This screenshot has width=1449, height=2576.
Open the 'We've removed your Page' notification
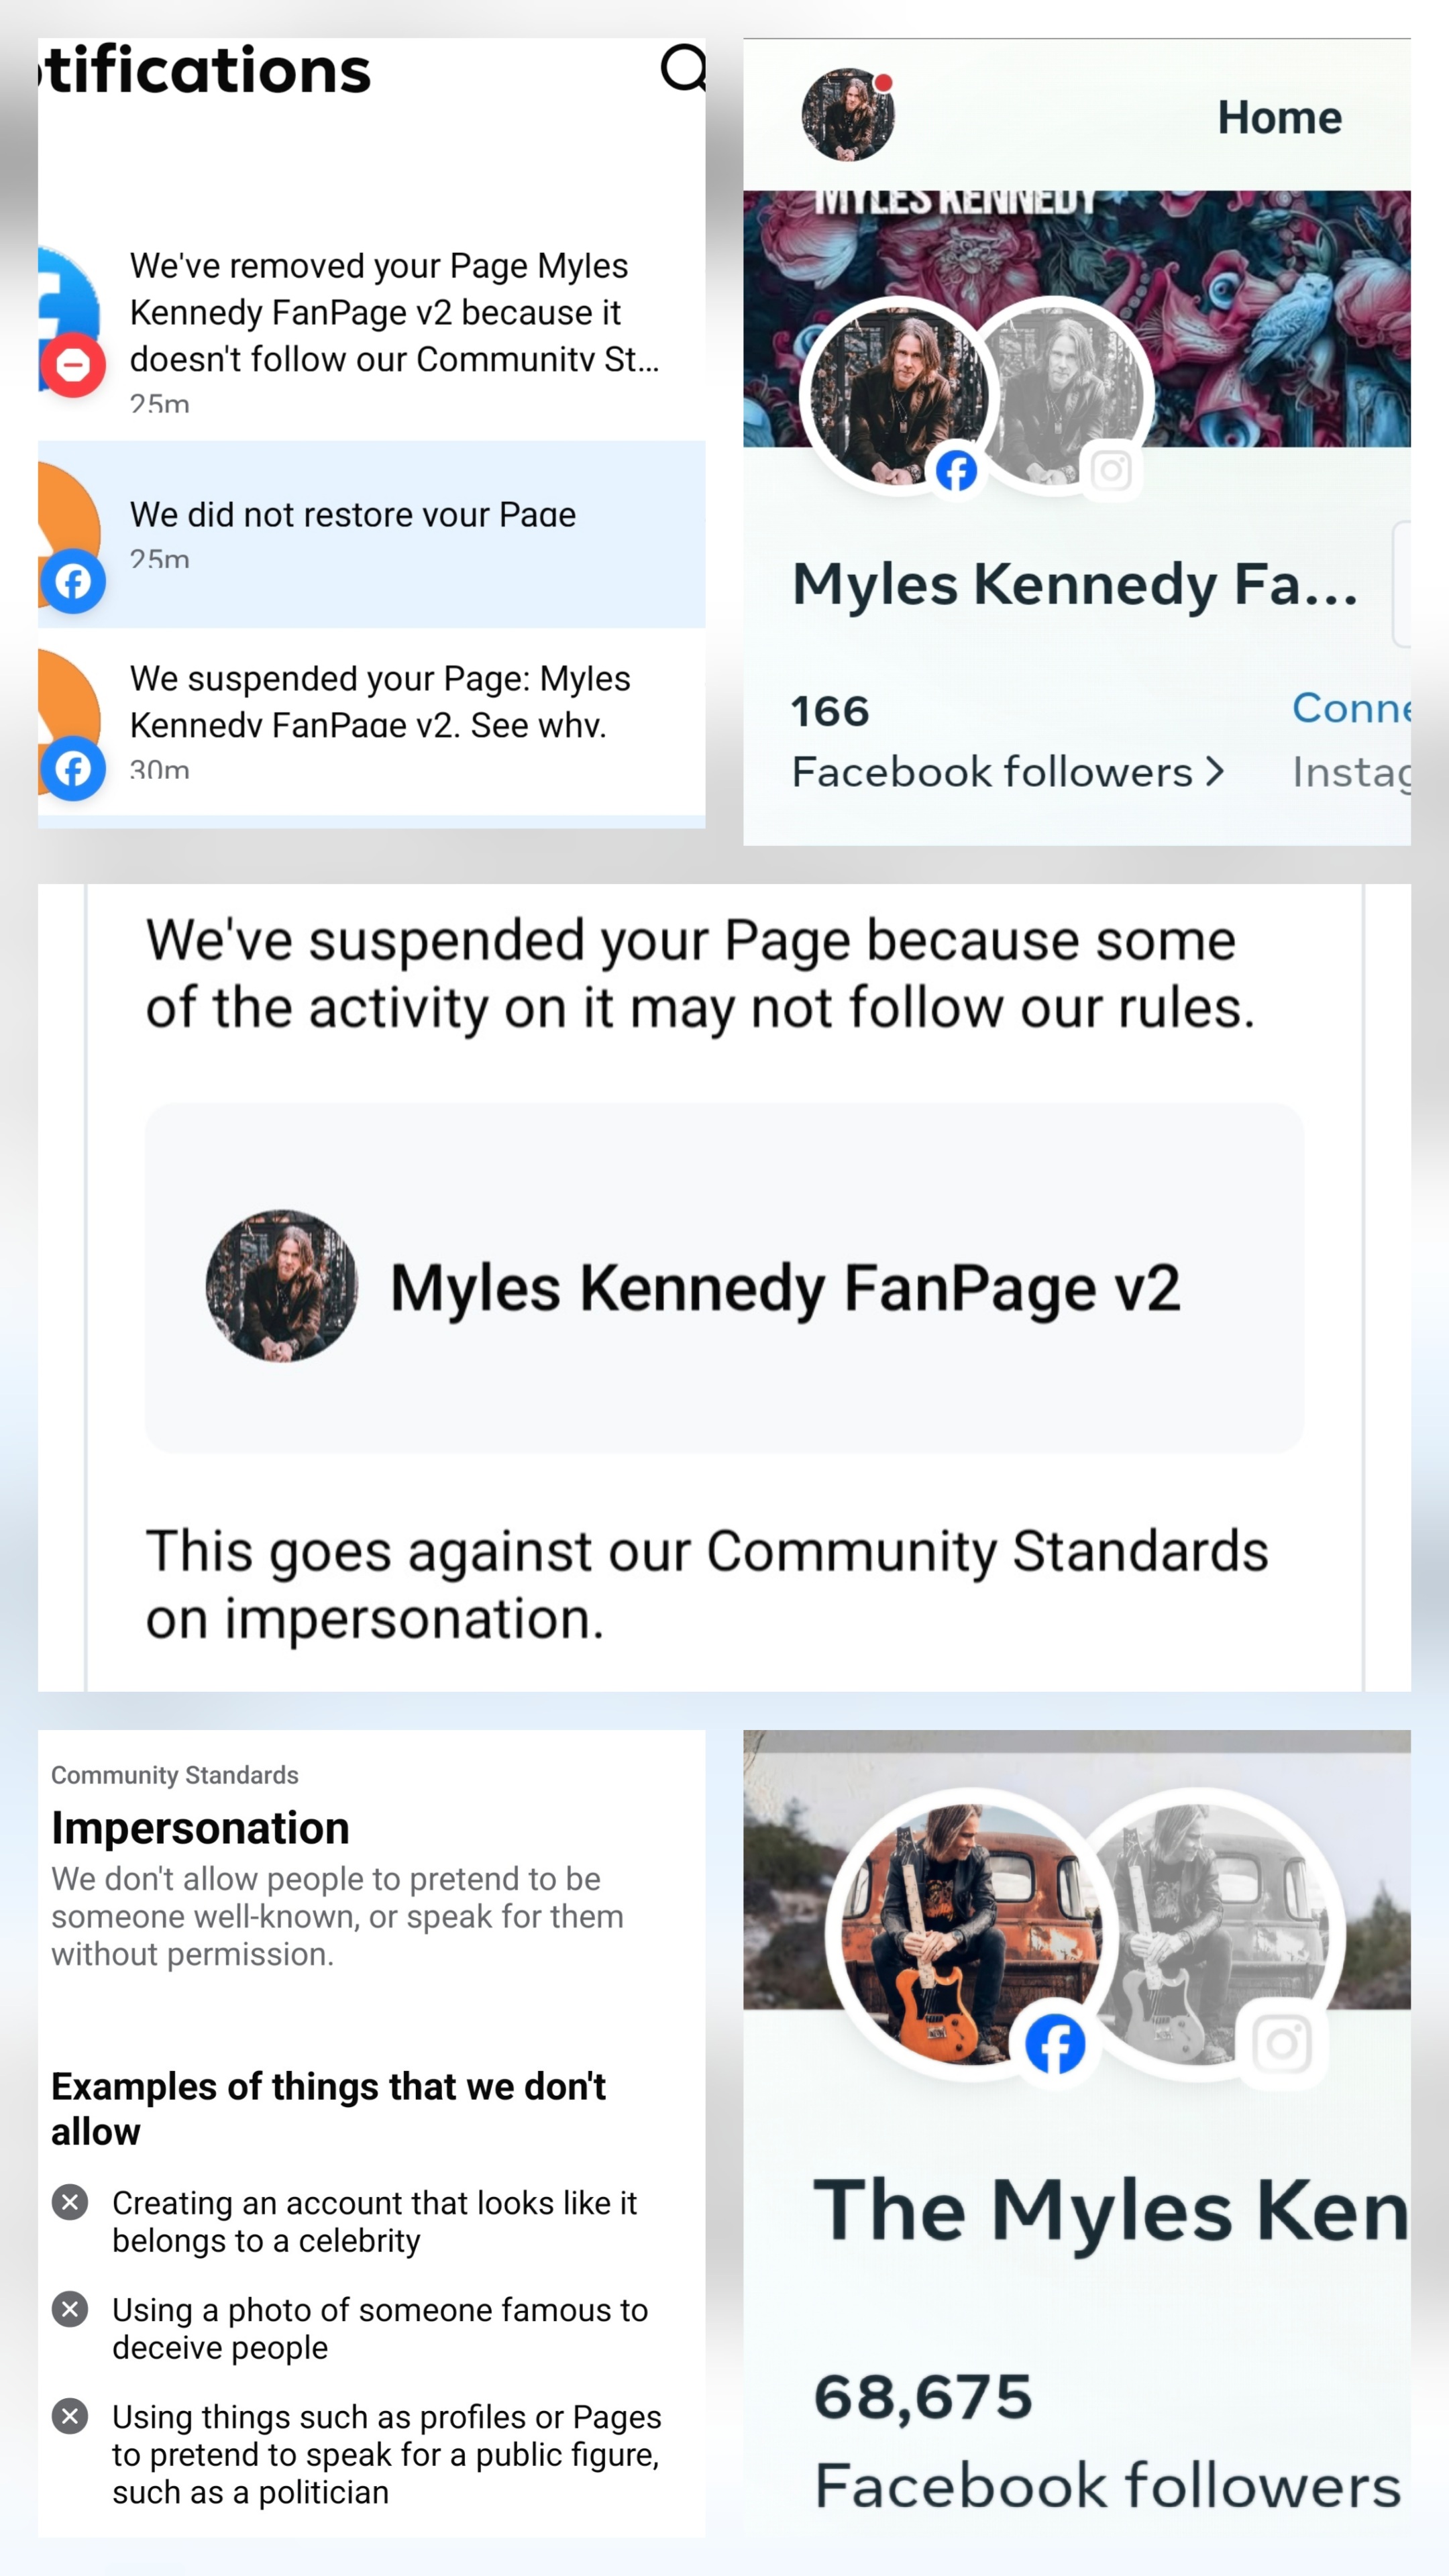394,312
